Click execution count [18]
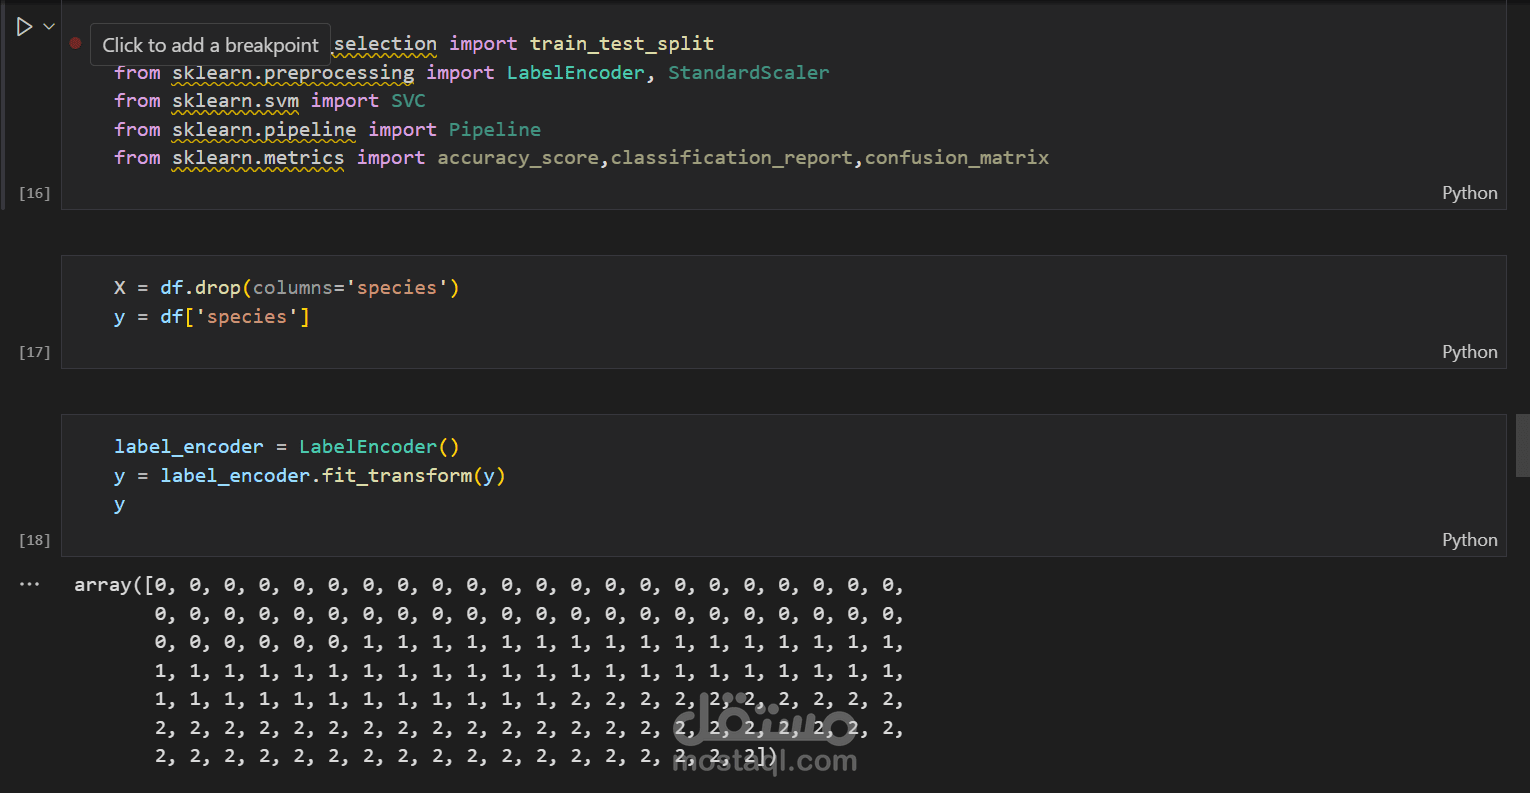1530x793 pixels. click(x=35, y=540)
